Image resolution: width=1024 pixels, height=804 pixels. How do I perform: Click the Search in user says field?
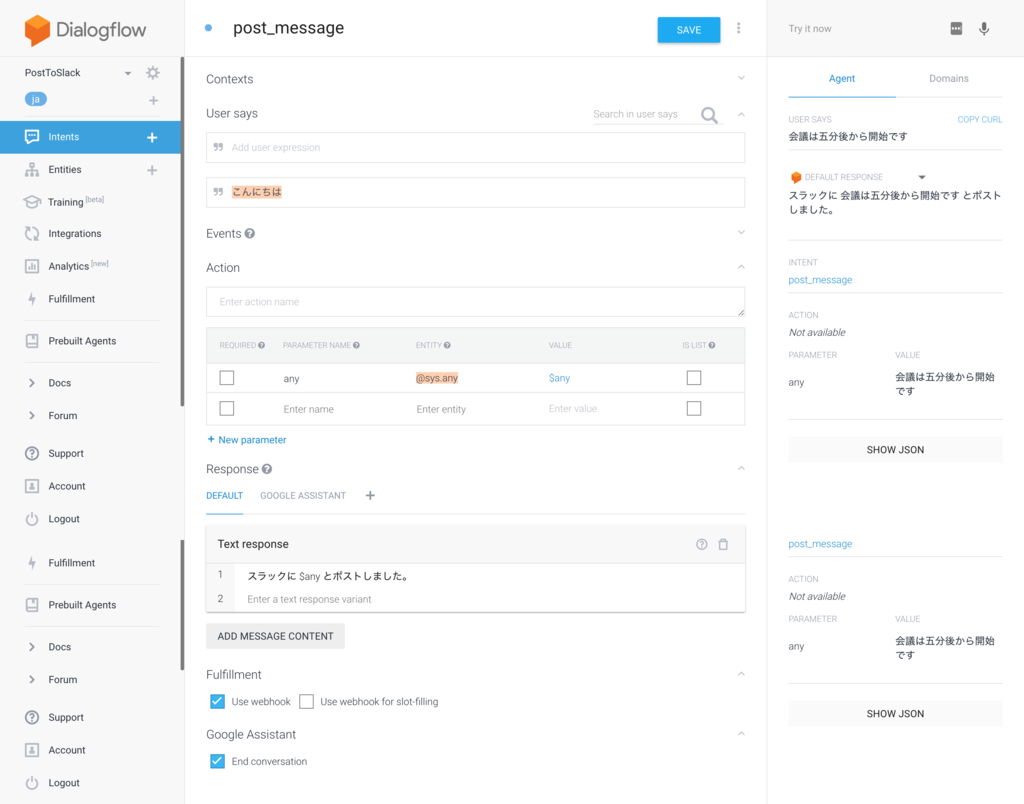coord(643,114)
